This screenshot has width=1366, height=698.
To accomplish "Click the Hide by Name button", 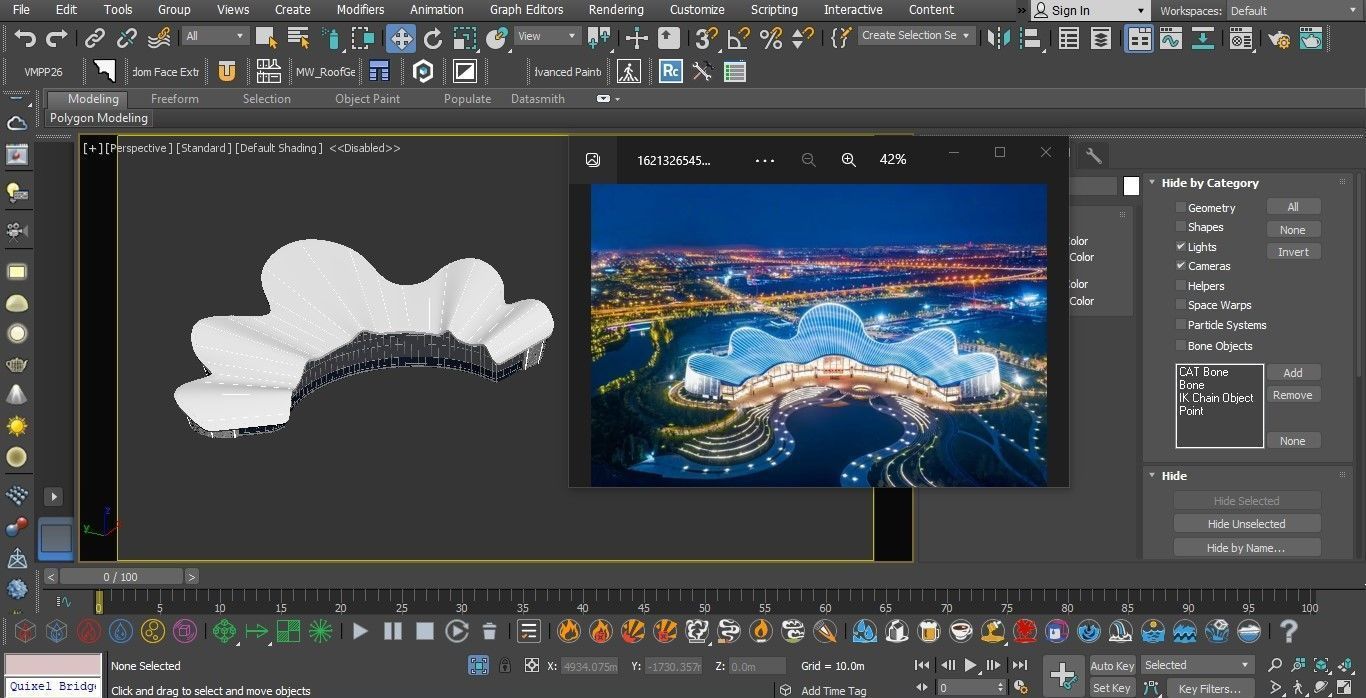I will tap(1246, 548).
